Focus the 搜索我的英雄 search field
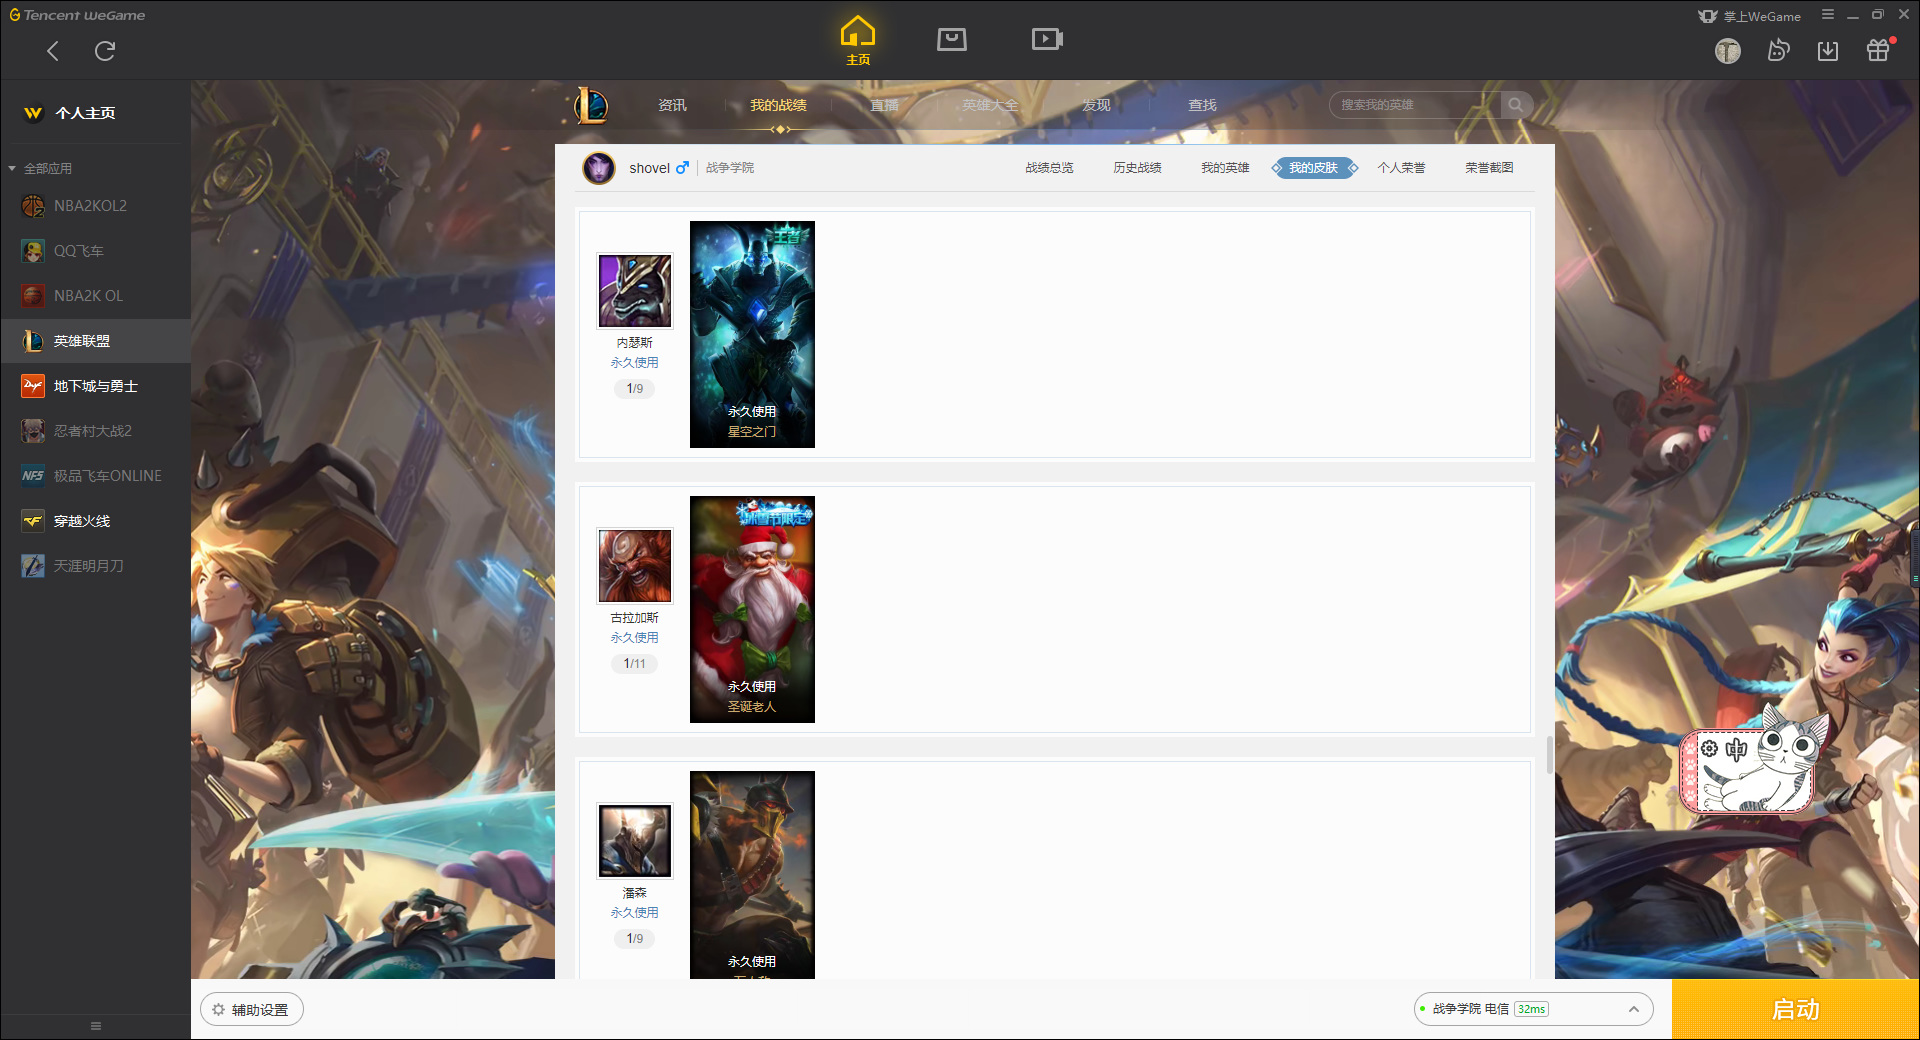 click(1415, 105)
